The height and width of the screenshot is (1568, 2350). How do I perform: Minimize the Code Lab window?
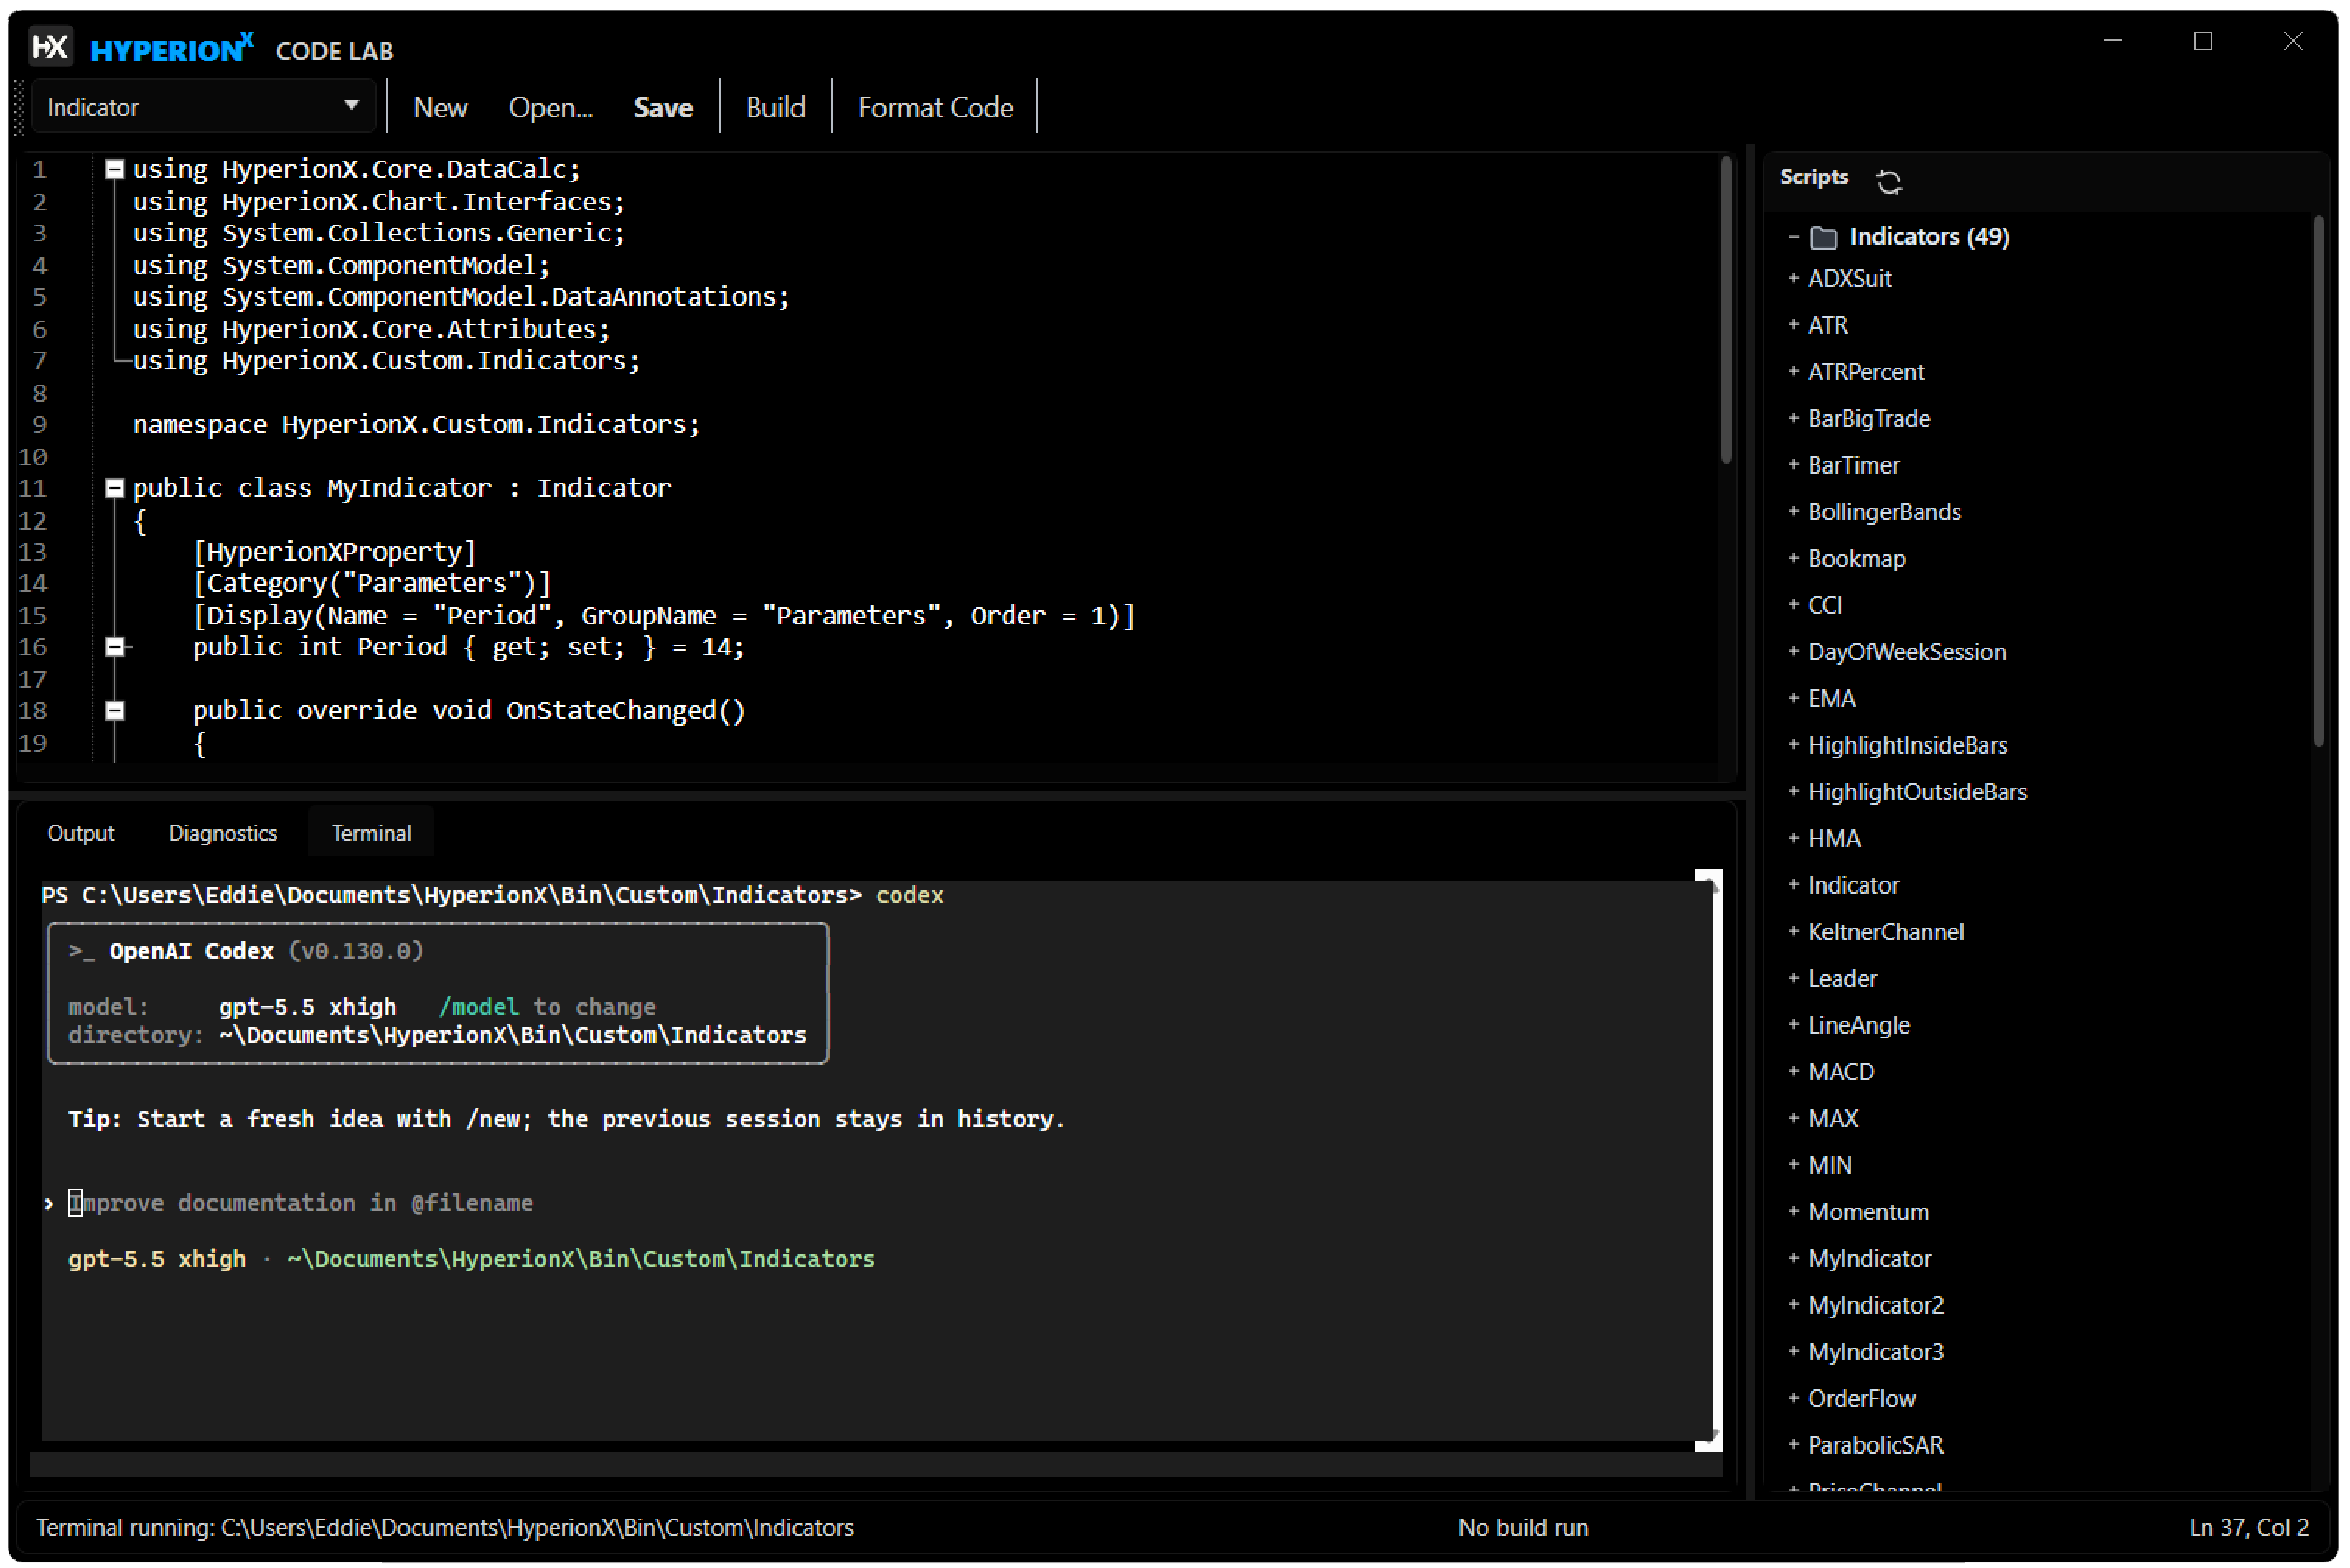coord(2112,41)
